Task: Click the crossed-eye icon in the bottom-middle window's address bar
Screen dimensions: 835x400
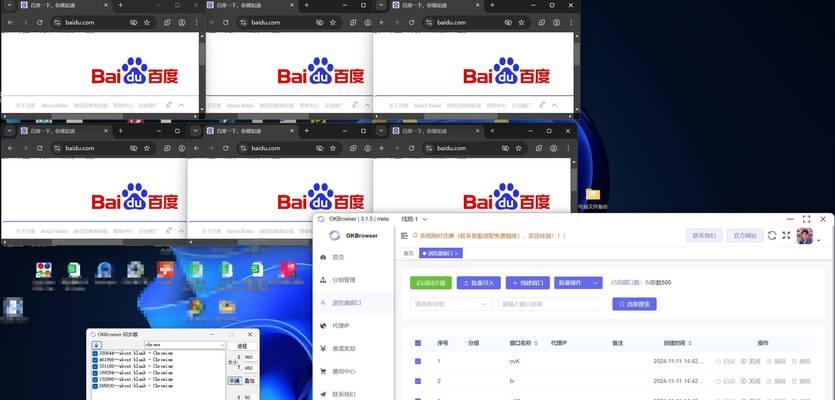Action: coord(320,148)
